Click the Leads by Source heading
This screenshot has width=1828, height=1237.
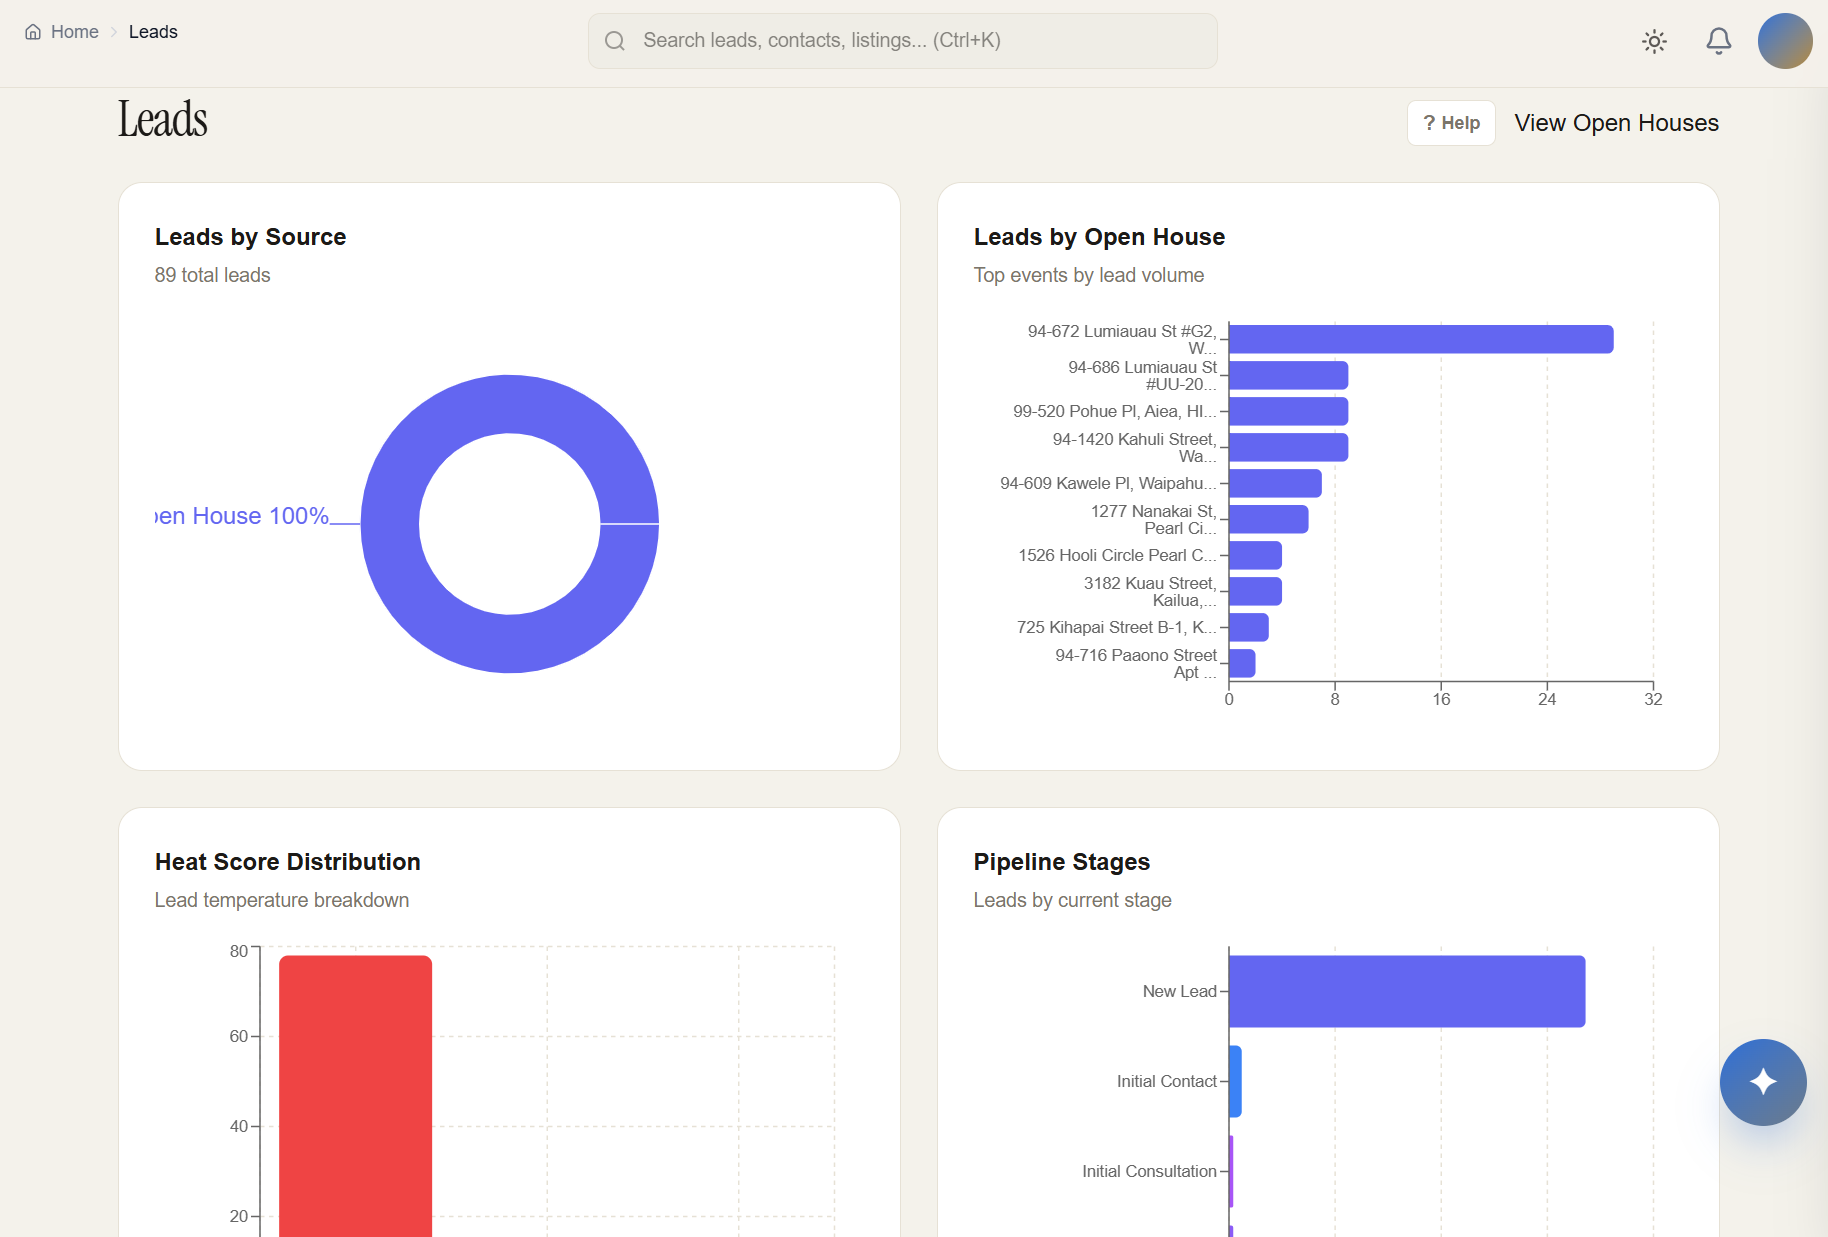[250, 237]
